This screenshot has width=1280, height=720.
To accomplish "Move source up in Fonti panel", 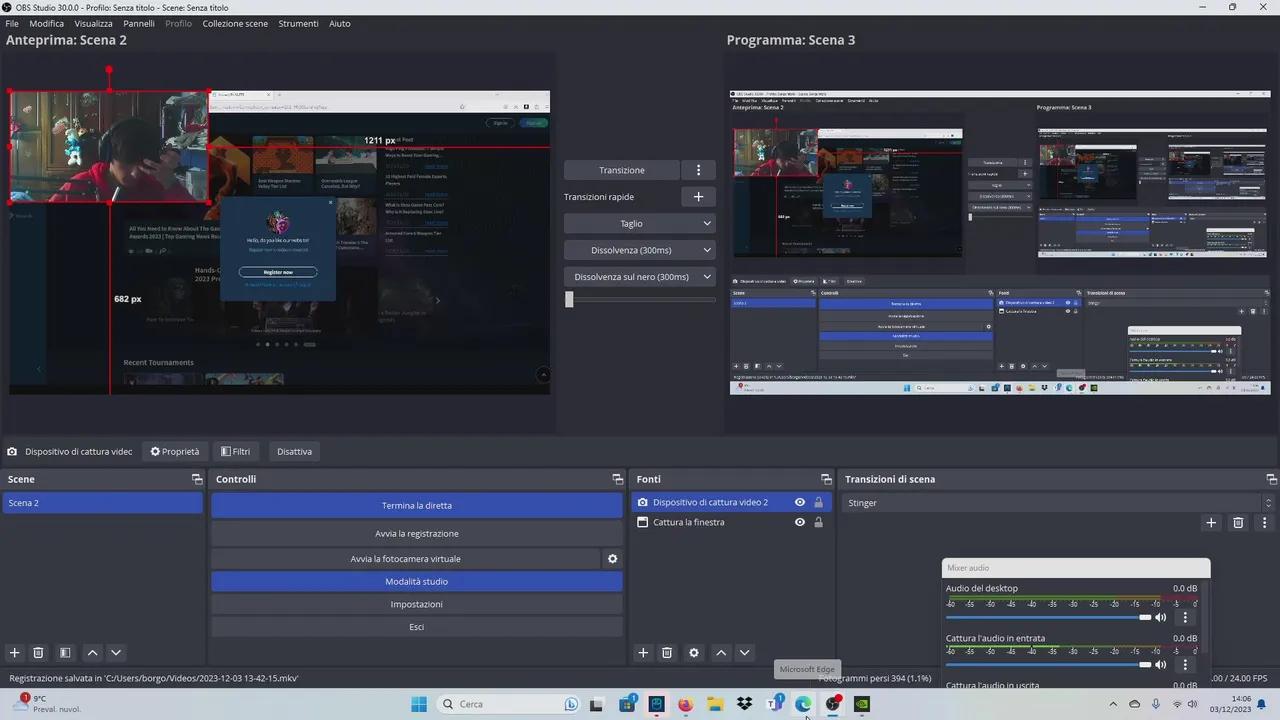I will [x=720, y=652].
